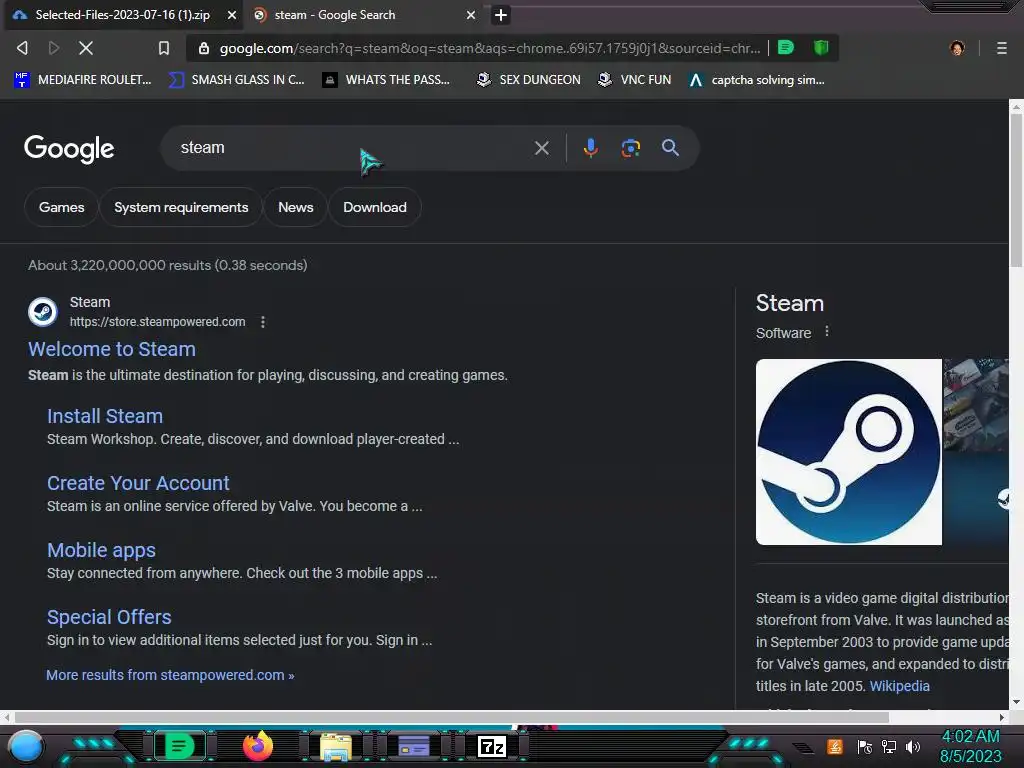The image size is (1024, 768).
Task: Clear the search query with the X
Action: [541, 148]
